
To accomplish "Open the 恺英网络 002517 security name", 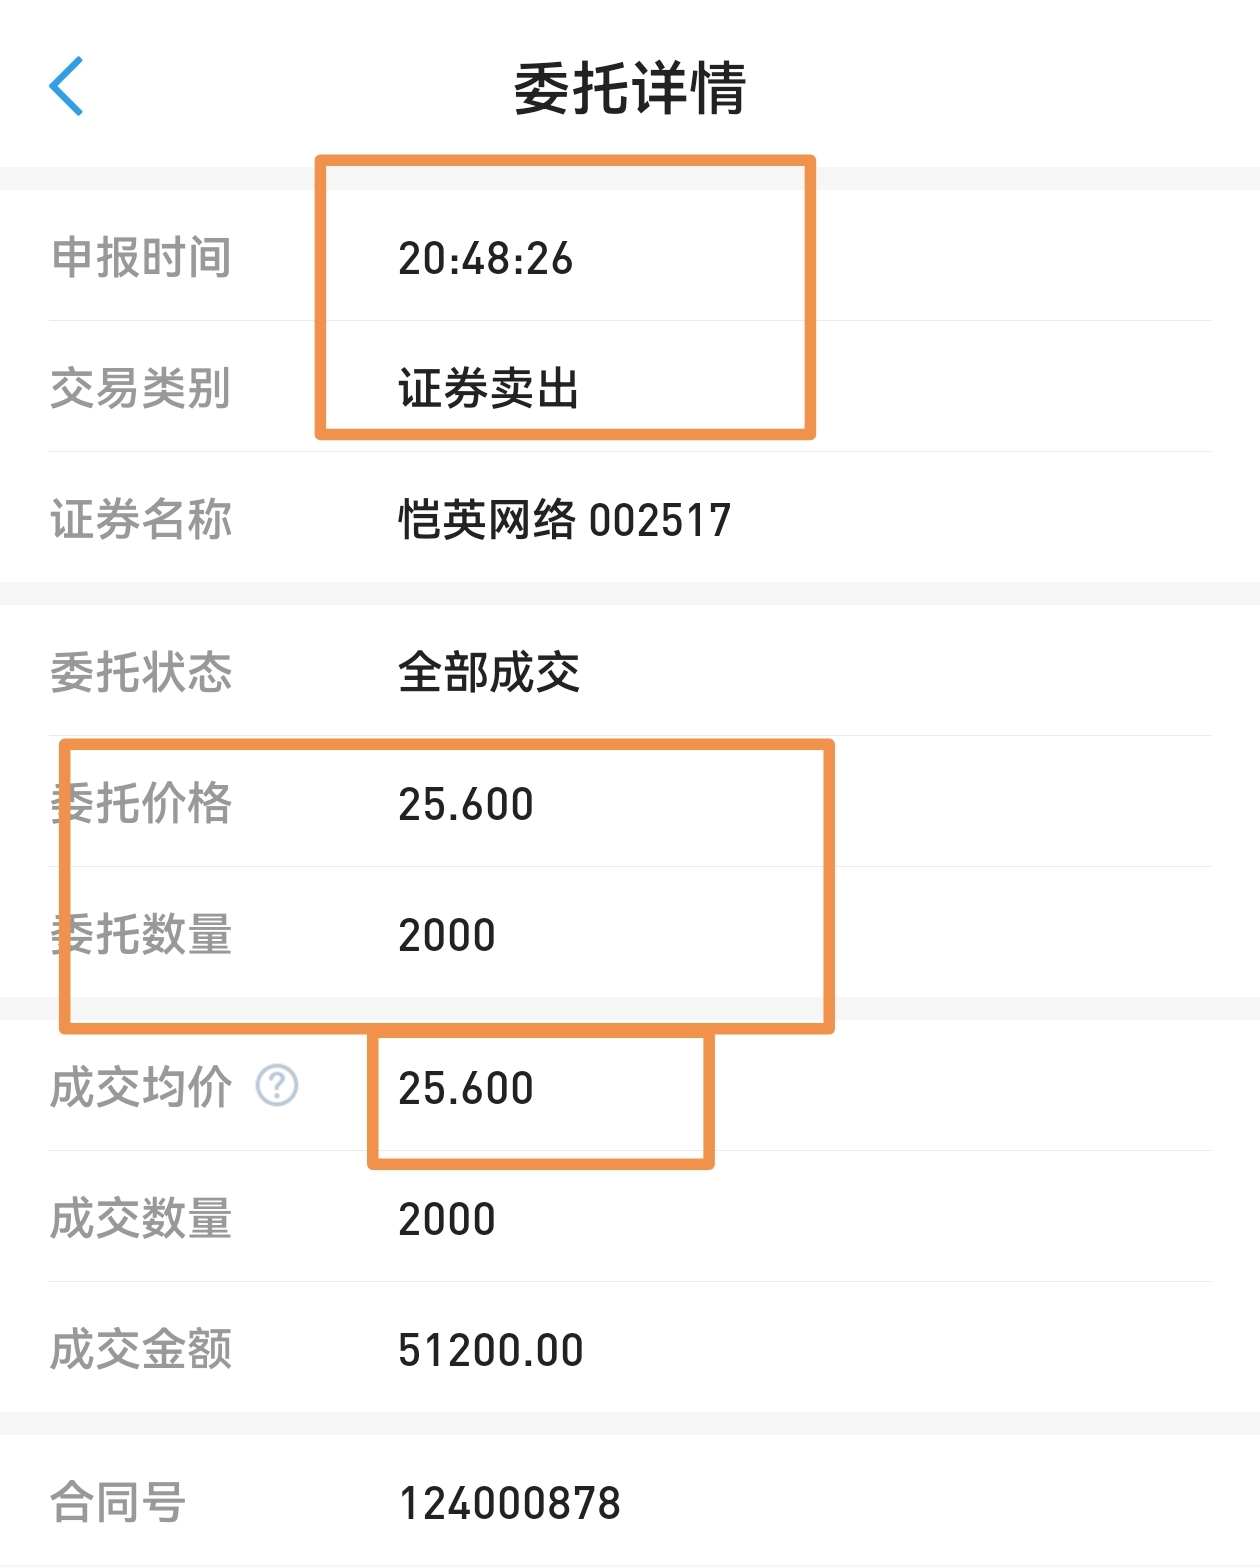I will pyautogui.click(x=564, y=520).
